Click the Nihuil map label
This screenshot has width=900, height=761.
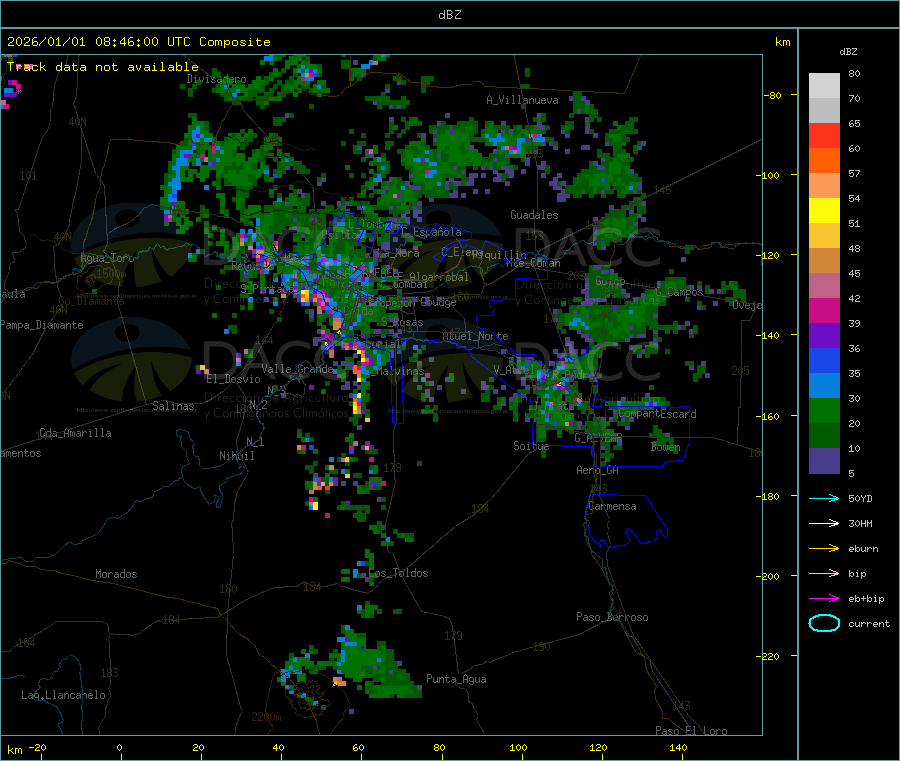[237, 456]
